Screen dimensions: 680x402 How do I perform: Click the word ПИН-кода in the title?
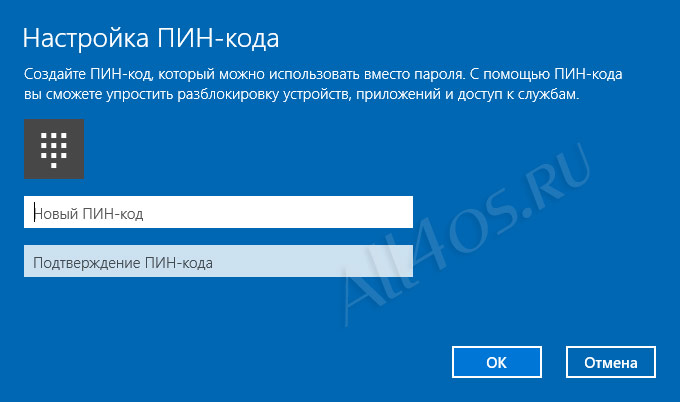pos(218,38)
